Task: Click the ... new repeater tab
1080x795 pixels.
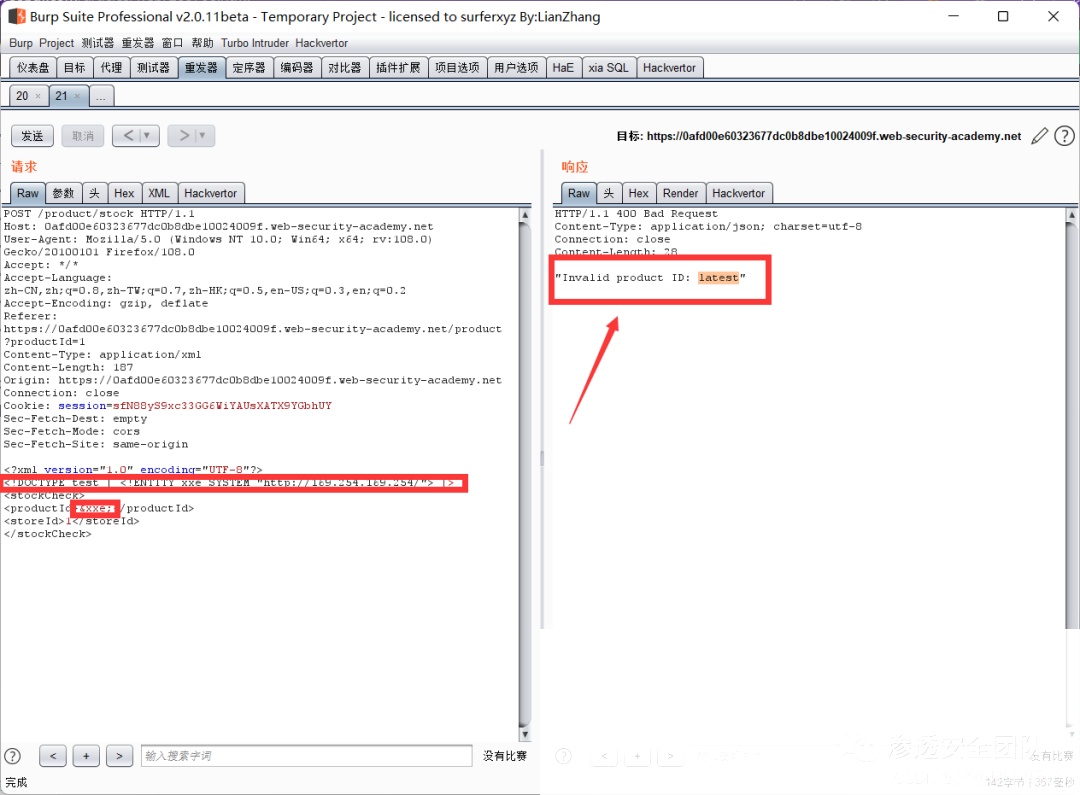Action: point(101,96)
